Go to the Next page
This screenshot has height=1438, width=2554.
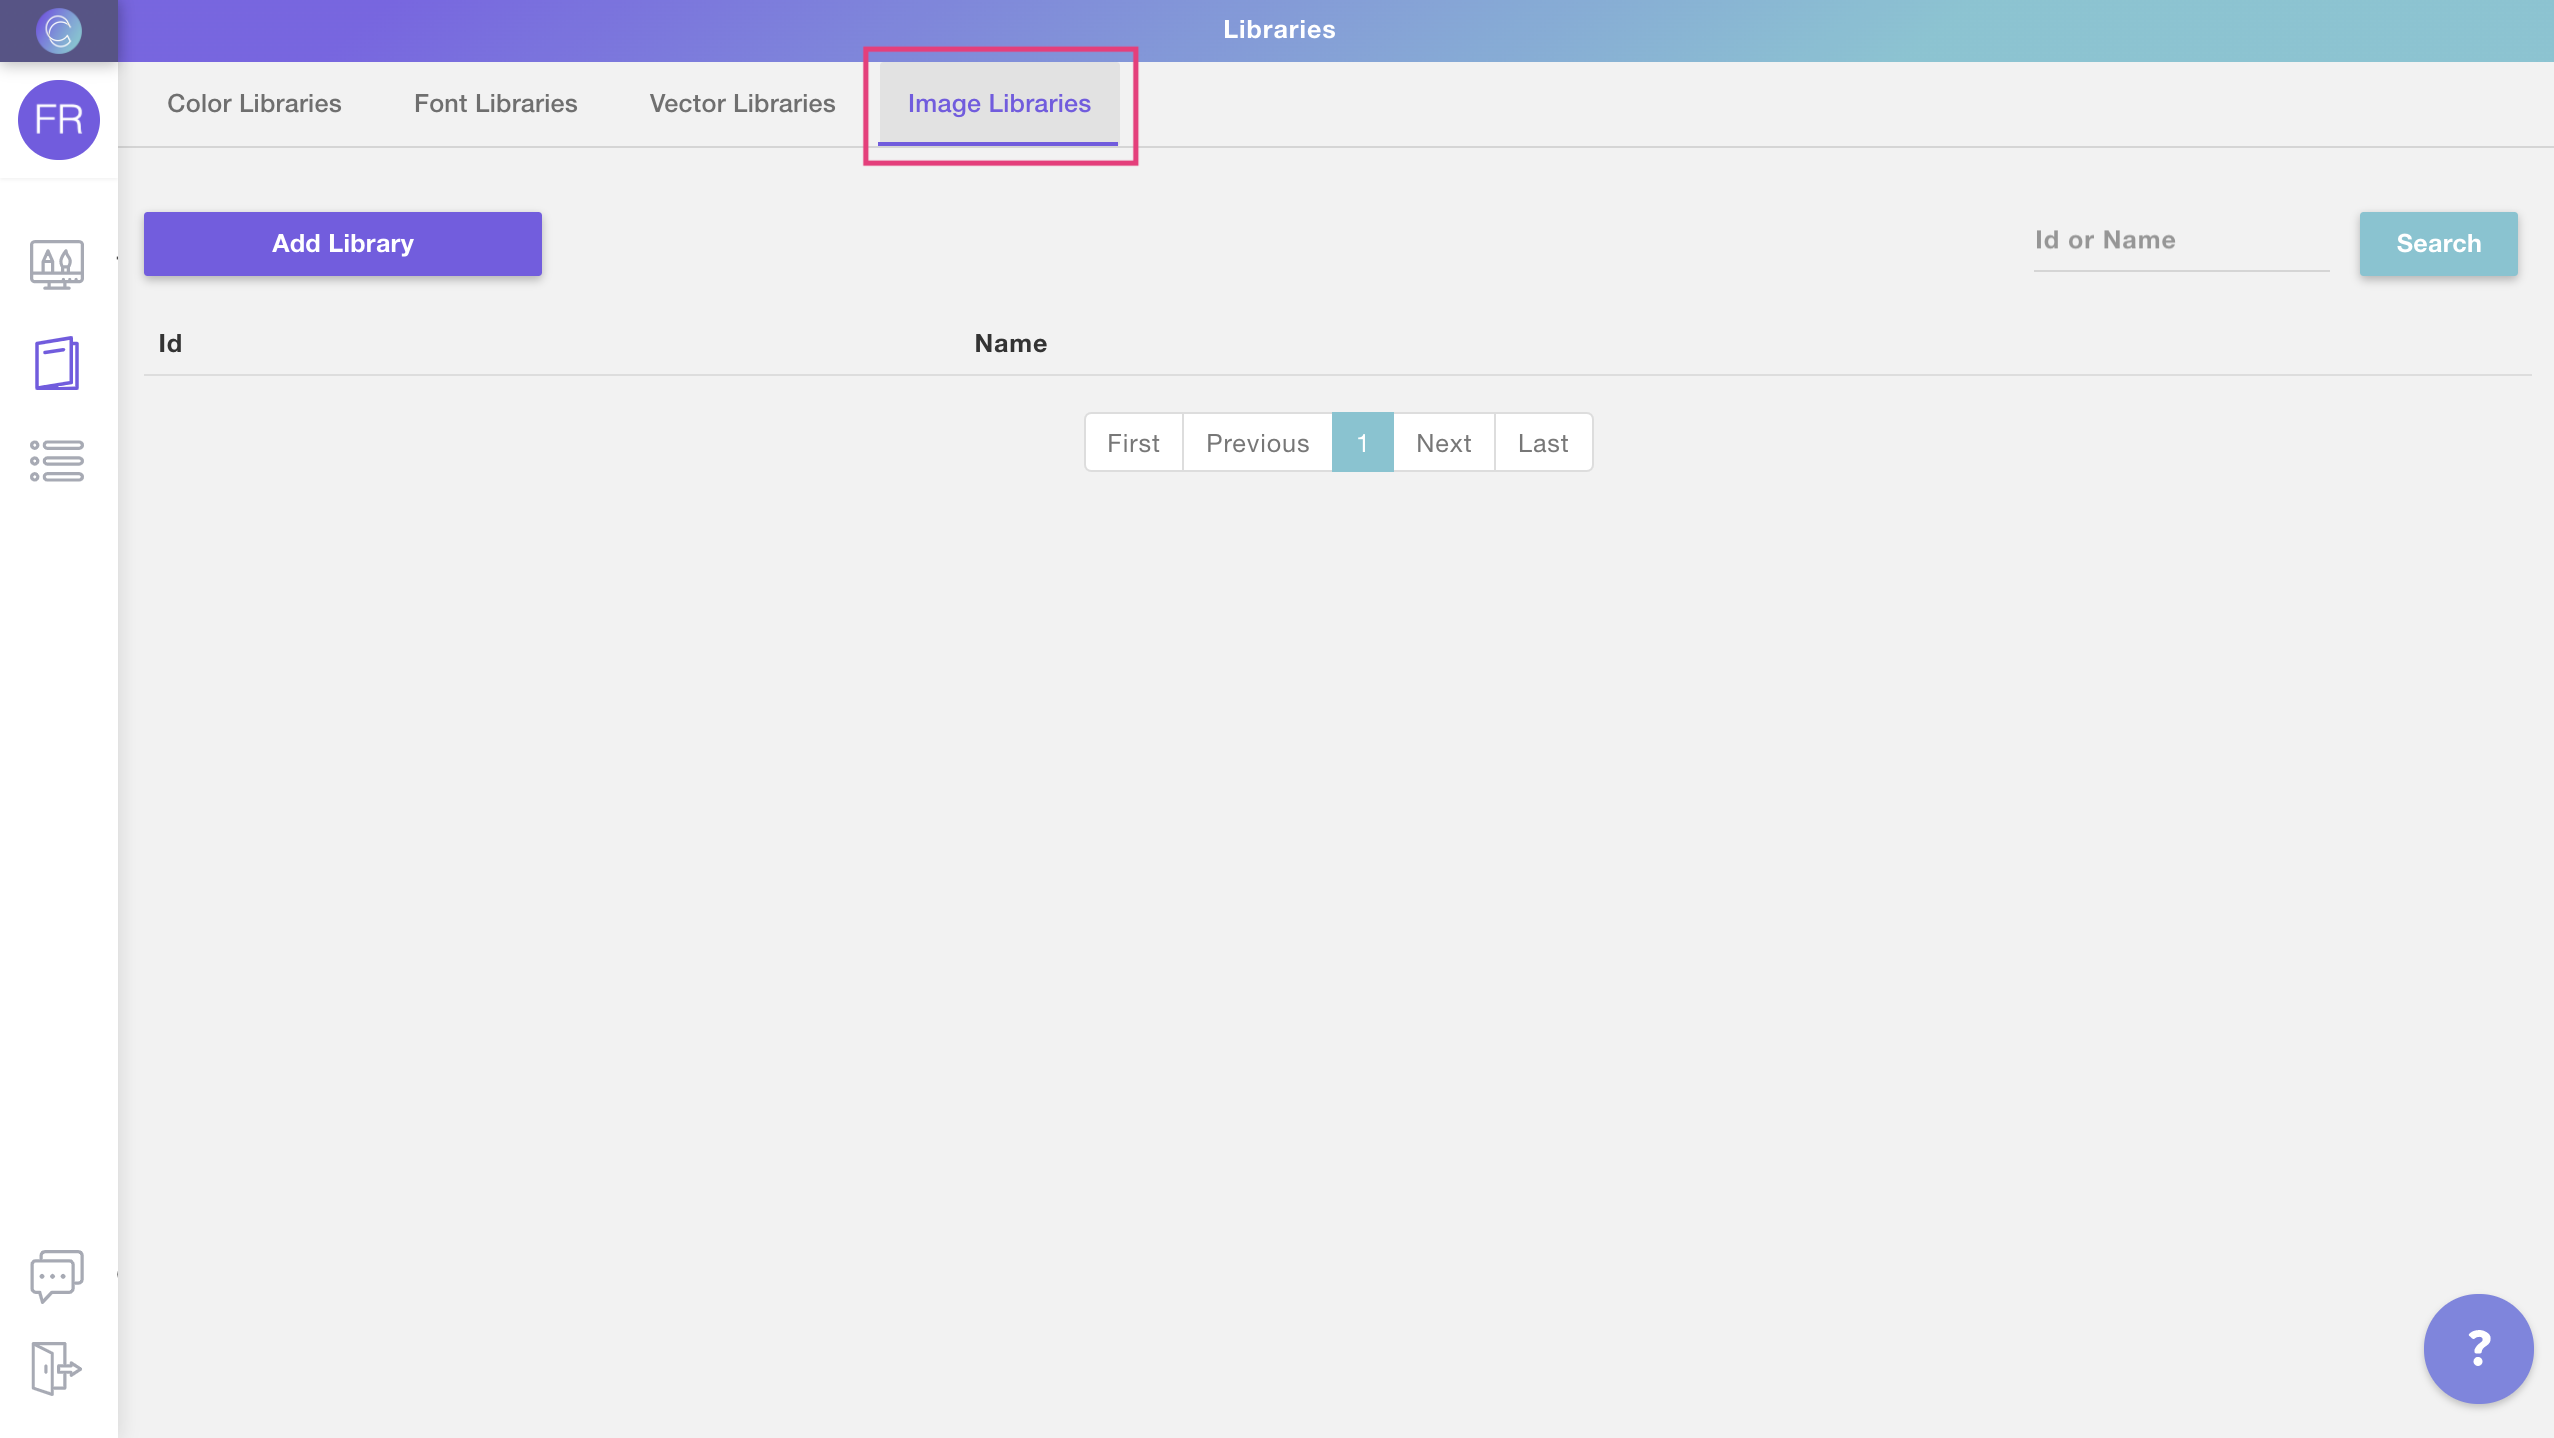pos(1443,443)
